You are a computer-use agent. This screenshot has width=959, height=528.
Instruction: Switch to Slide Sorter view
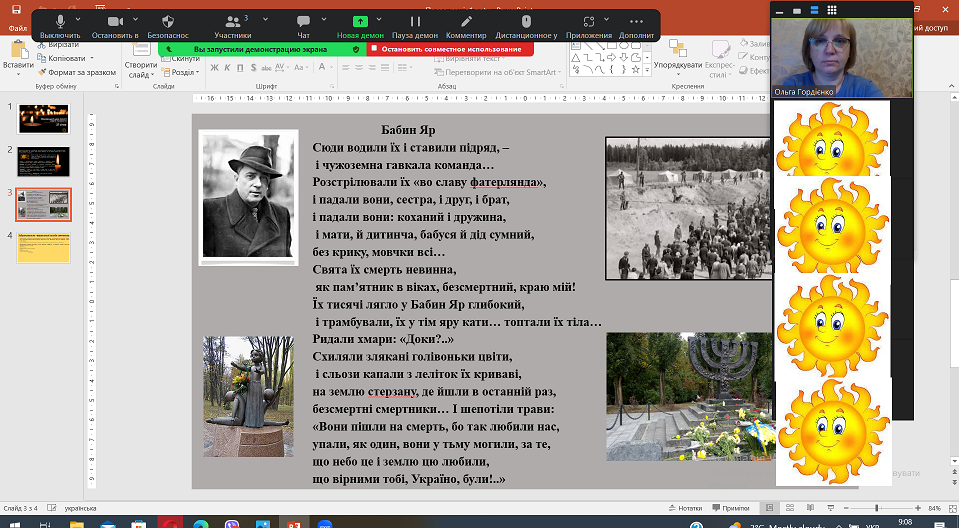pos(790,508)
